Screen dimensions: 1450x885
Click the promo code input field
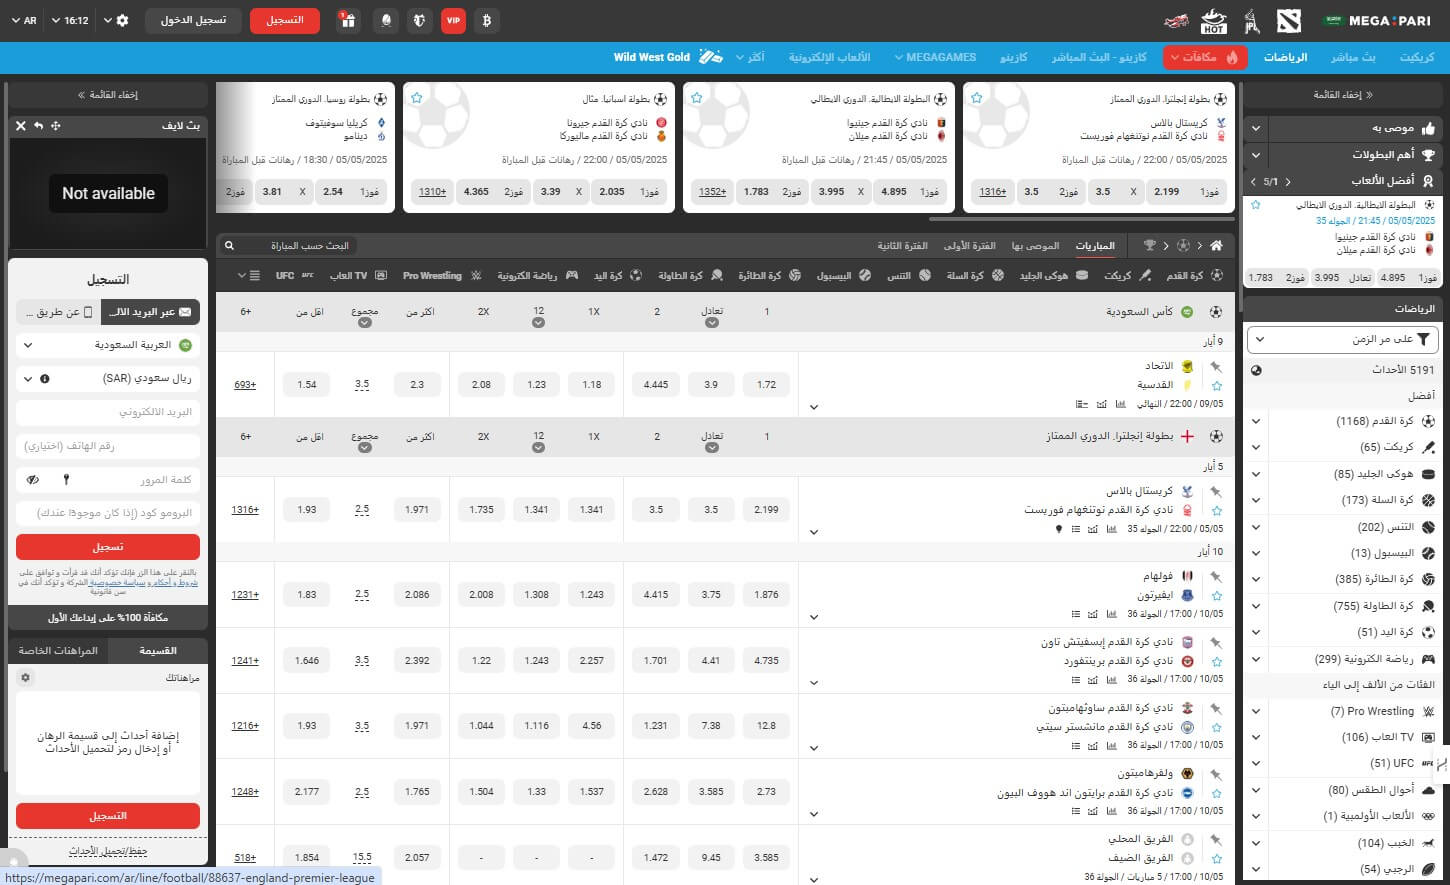pyautogui.click(x=108, y=513)
